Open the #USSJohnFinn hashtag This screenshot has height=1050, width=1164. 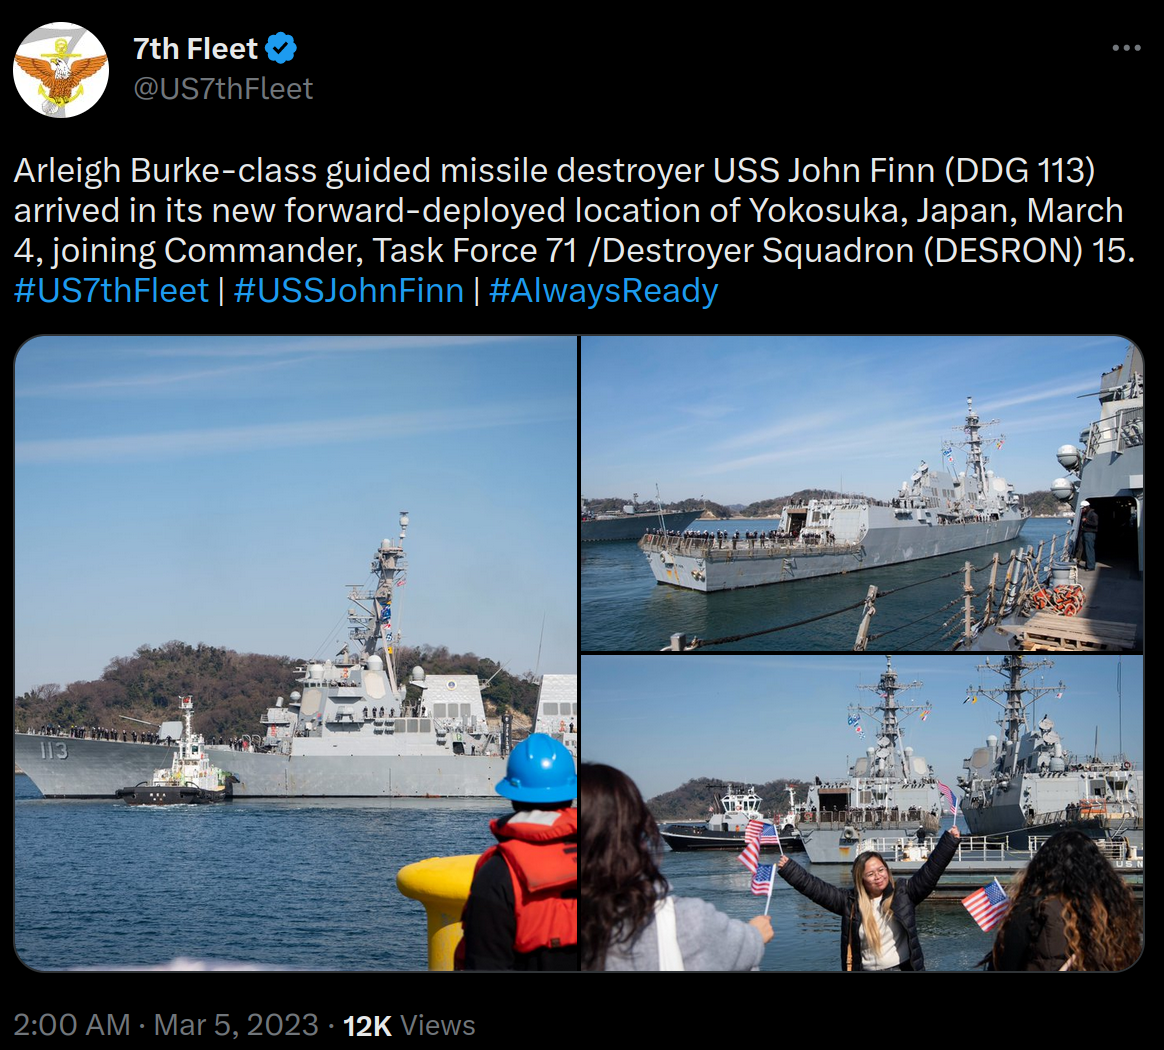tap(349, 290)
